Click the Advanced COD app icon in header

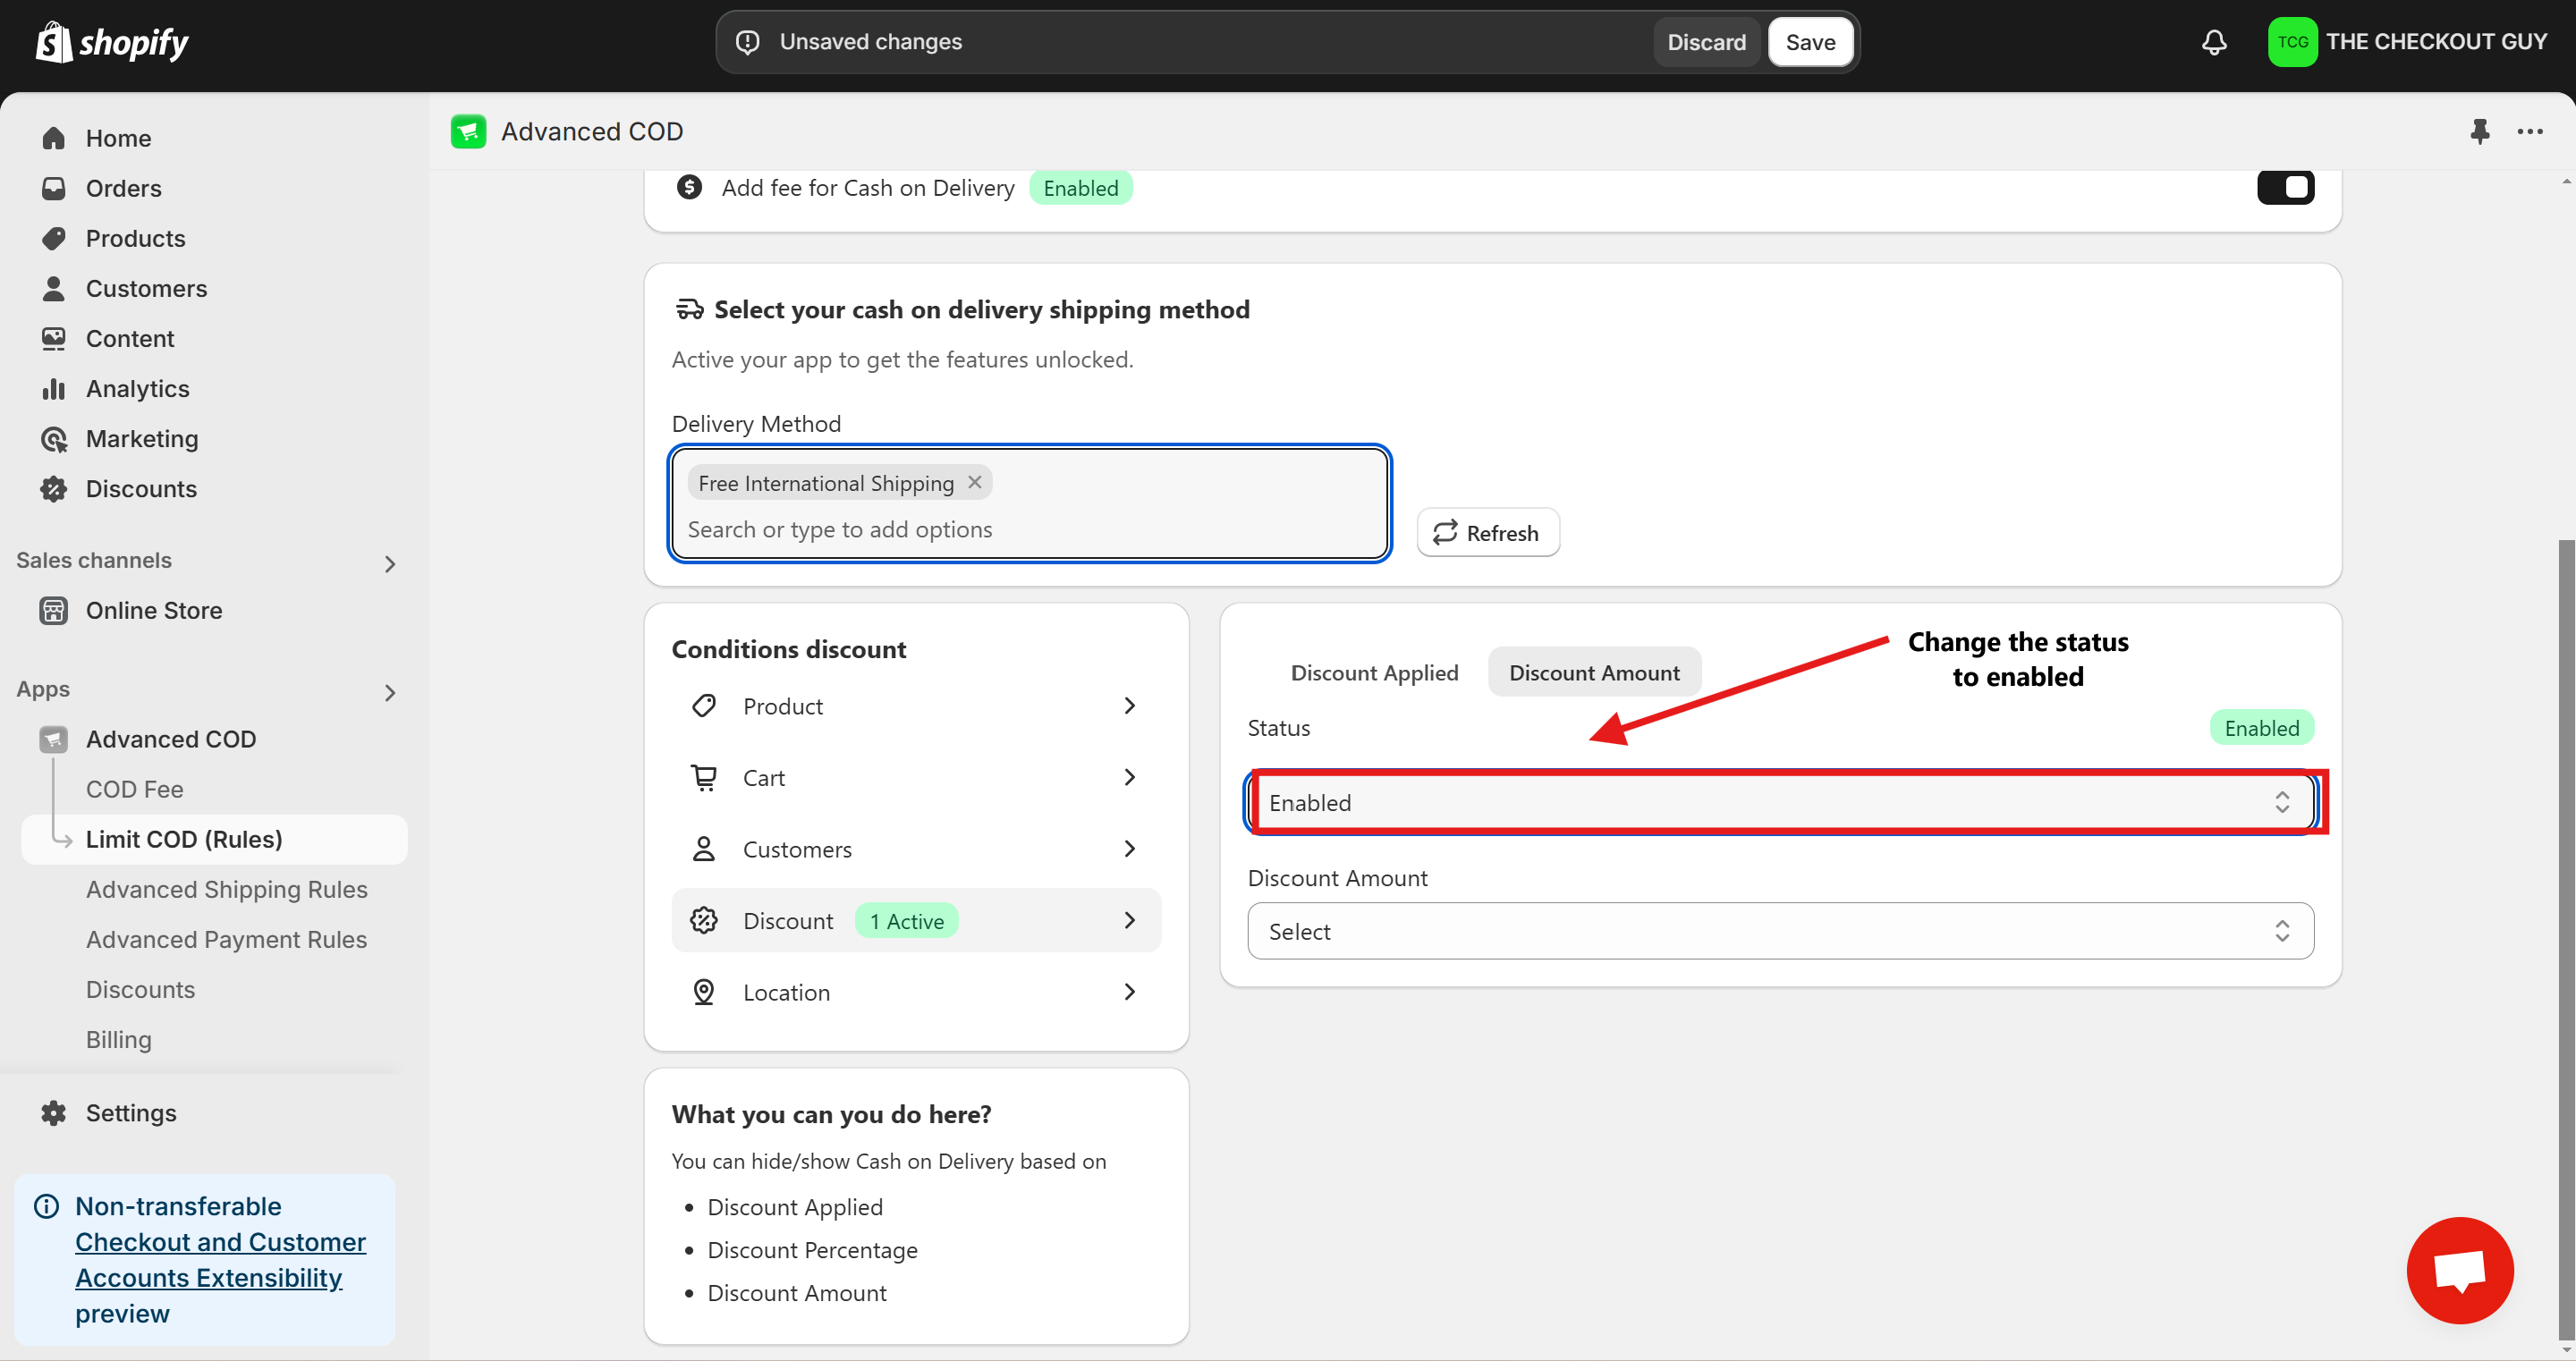coord(468,131)
